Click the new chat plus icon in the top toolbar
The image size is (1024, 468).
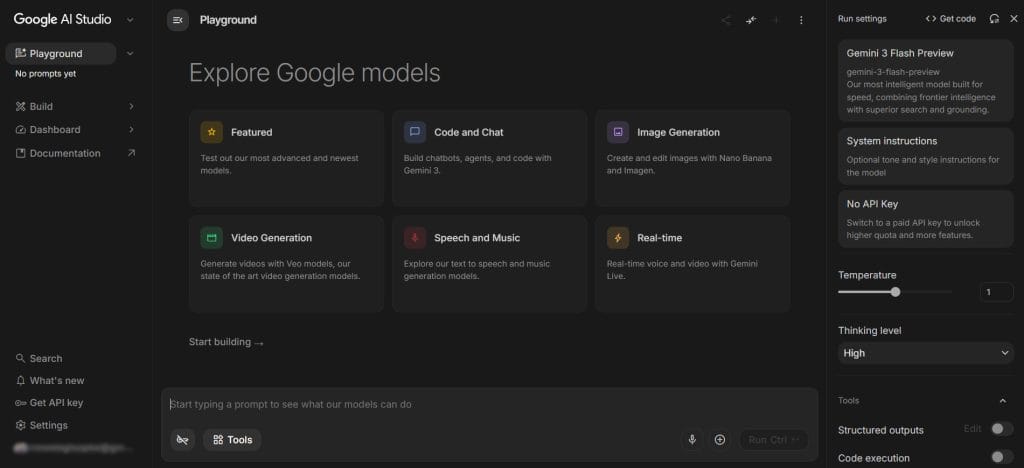(x=776, y=20)
